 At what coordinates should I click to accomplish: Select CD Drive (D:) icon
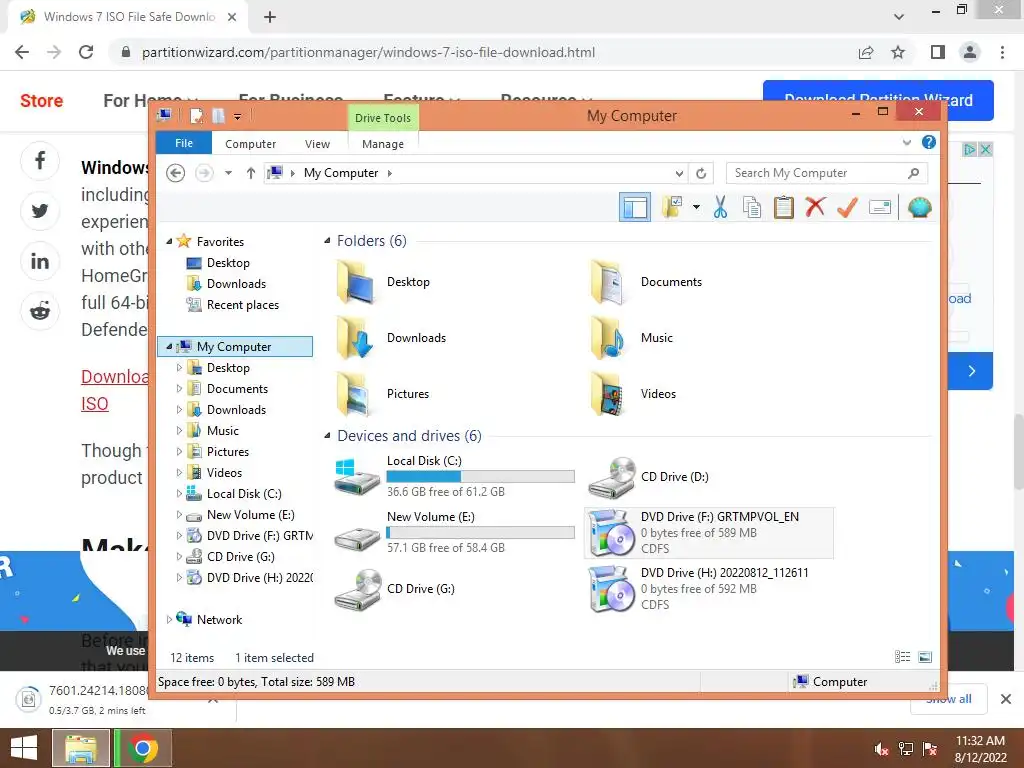pyautogui.click(x=612, y=478)
